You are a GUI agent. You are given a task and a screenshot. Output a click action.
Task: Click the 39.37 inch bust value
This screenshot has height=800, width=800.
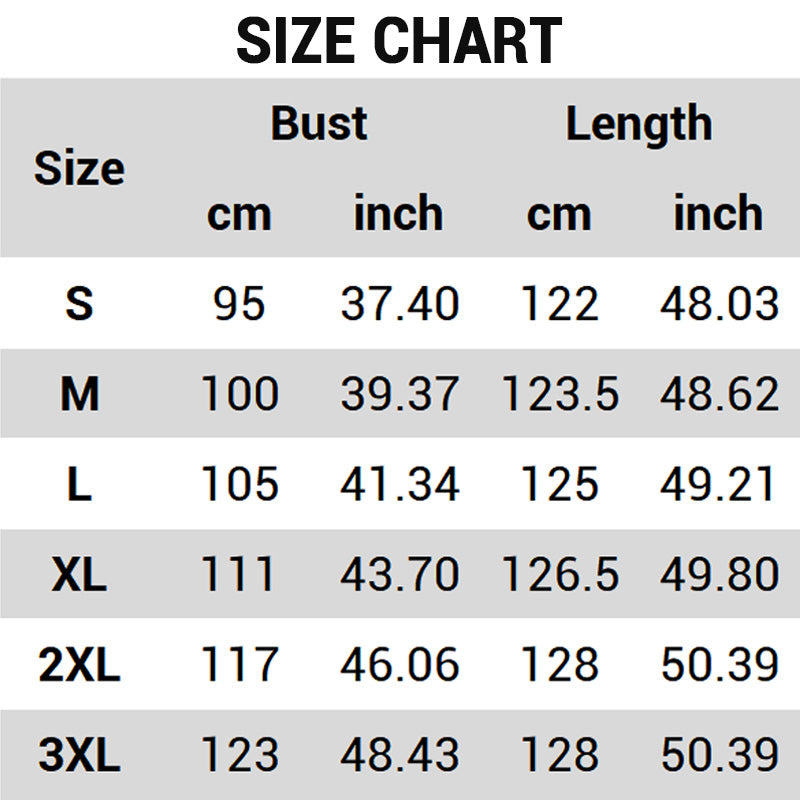click(399, 394)
